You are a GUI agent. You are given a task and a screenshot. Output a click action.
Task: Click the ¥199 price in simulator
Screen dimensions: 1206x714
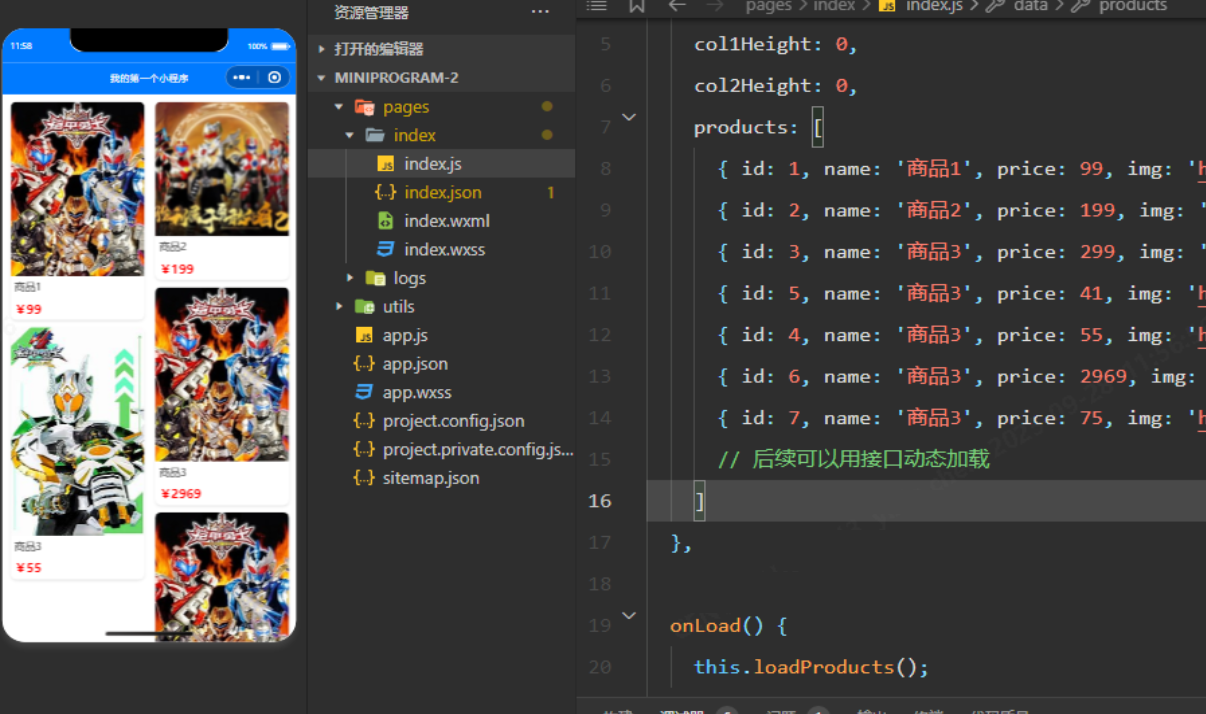coord(178,269)
